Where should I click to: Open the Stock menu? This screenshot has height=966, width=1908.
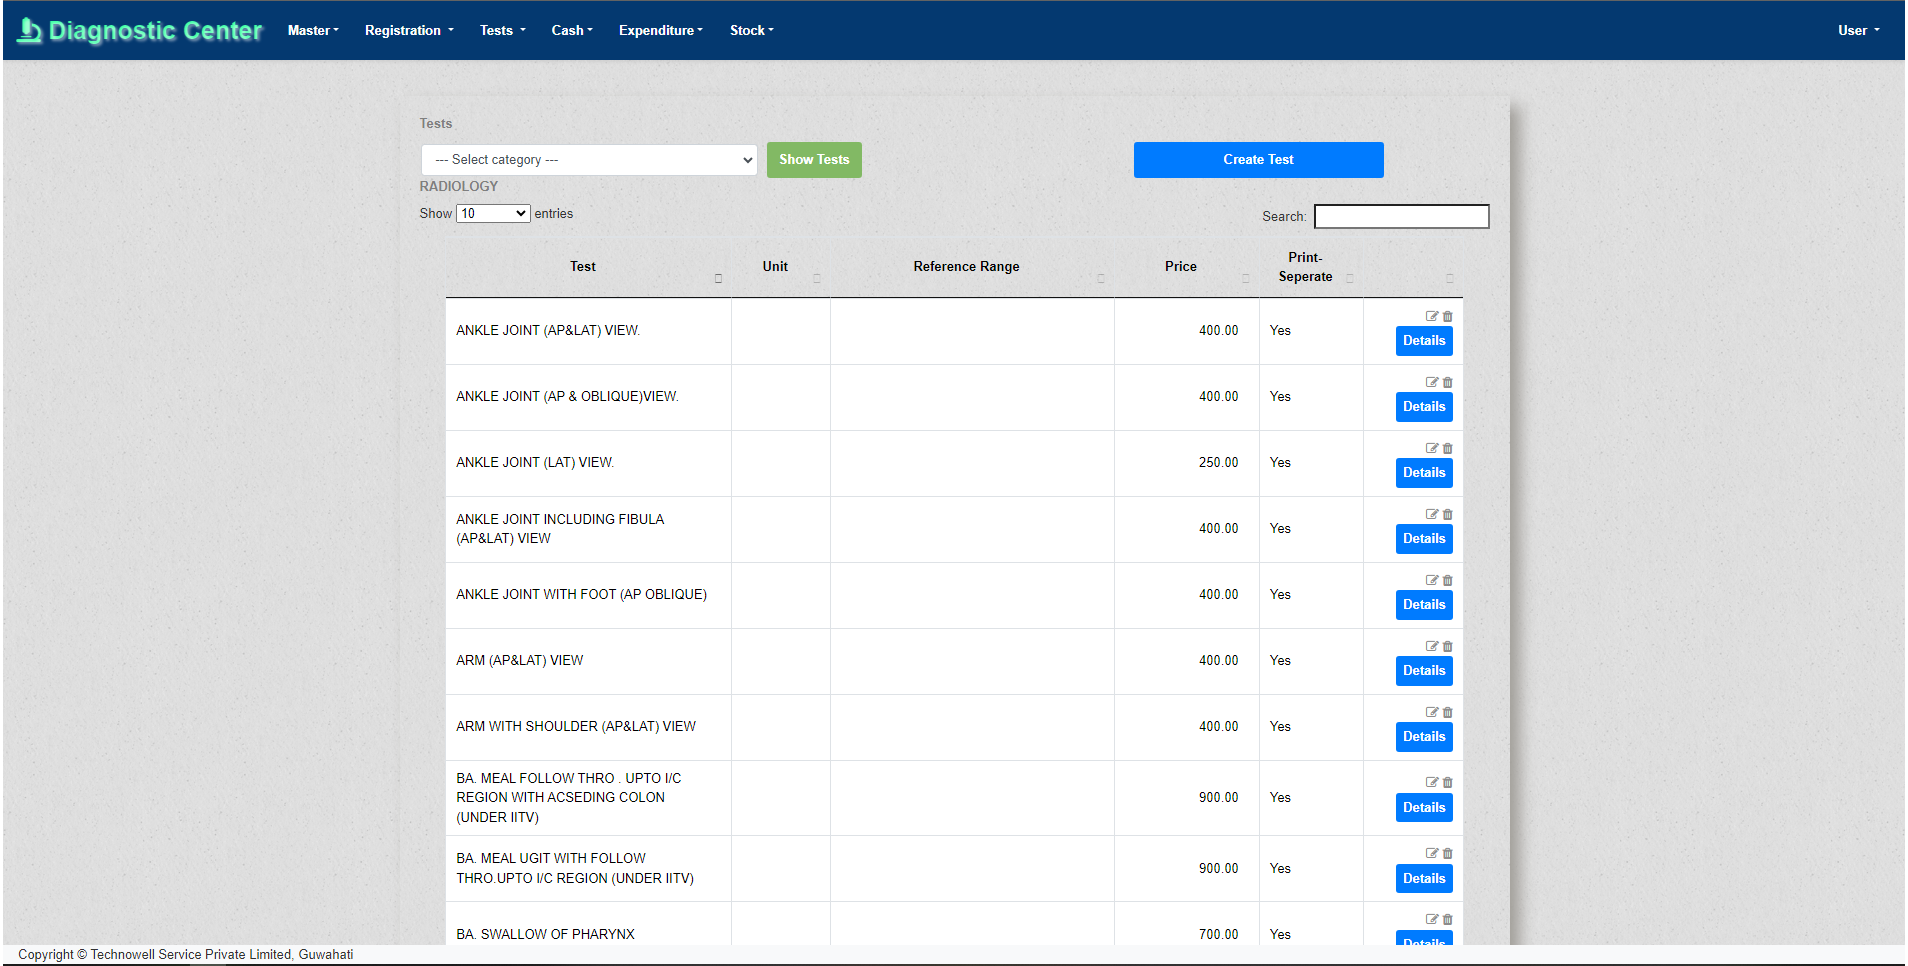pyautogui.click(x=752, y=31)
